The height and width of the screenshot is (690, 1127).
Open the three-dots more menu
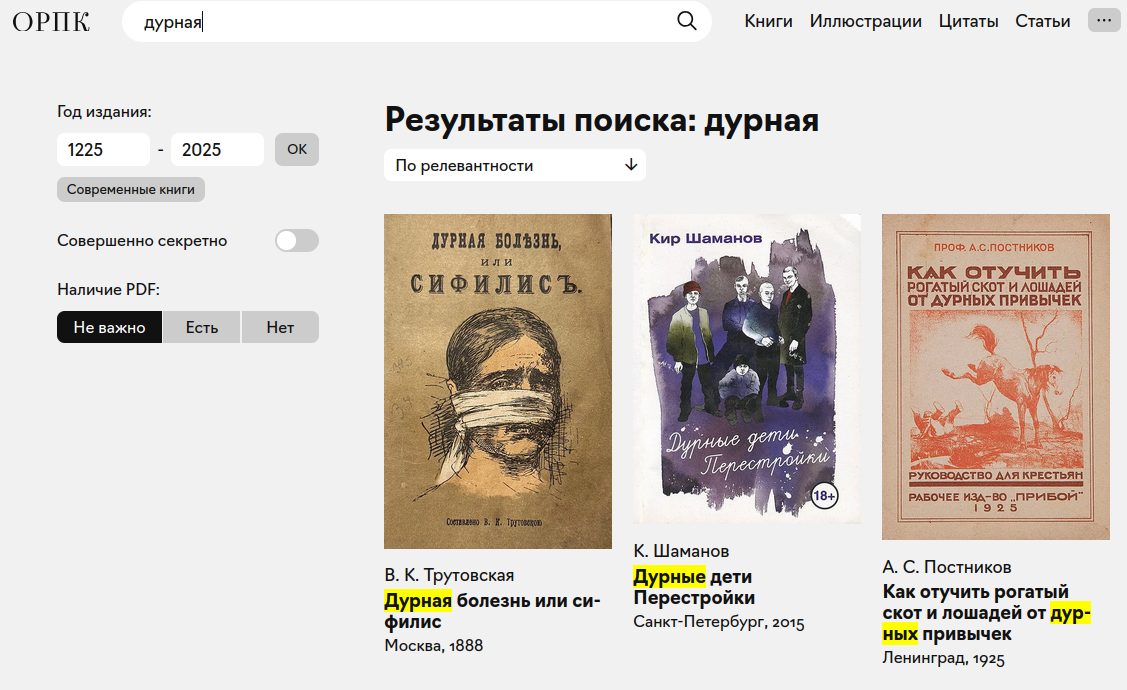(x=1104, y=21)
